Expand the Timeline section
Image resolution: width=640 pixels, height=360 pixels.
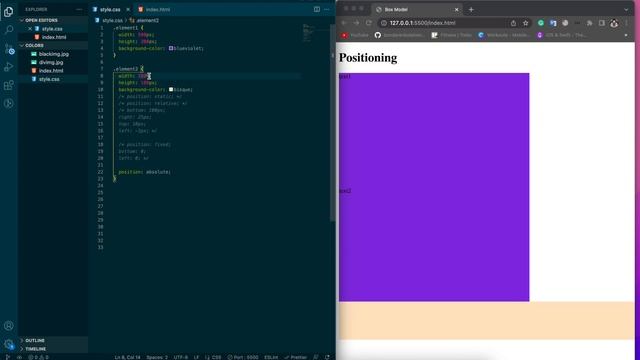(x=53, y=349)
